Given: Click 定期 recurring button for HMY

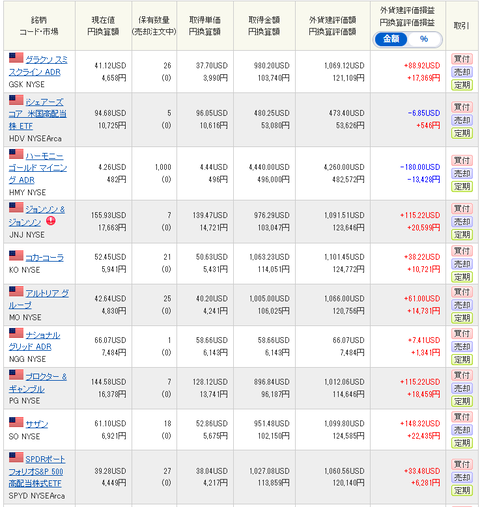Looking at the screenshot, I should coord(462,187).
